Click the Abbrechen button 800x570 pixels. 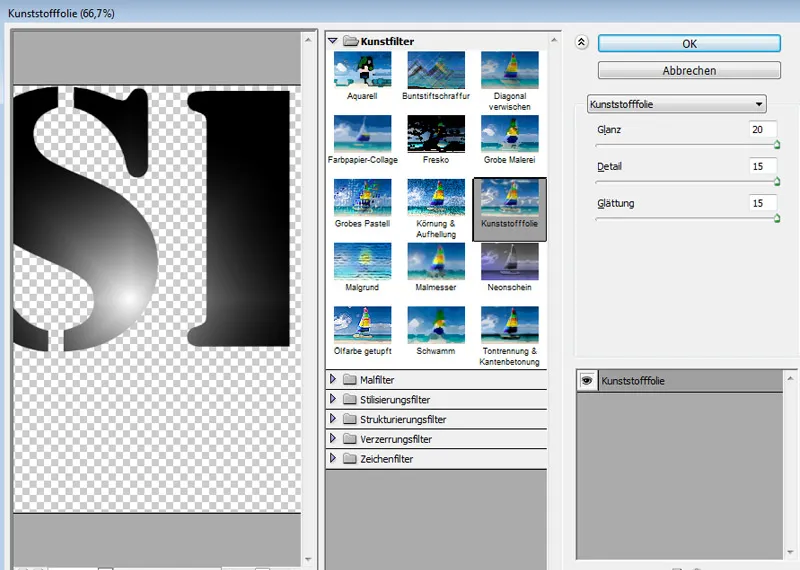point(689,70)
